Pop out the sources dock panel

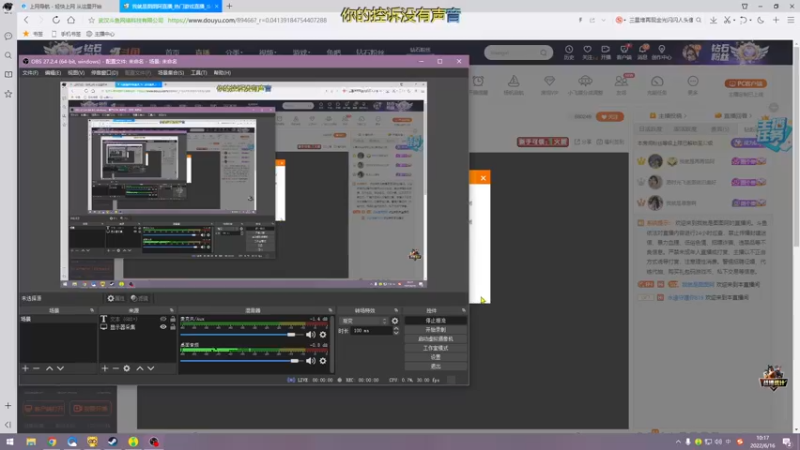[171, 310]
